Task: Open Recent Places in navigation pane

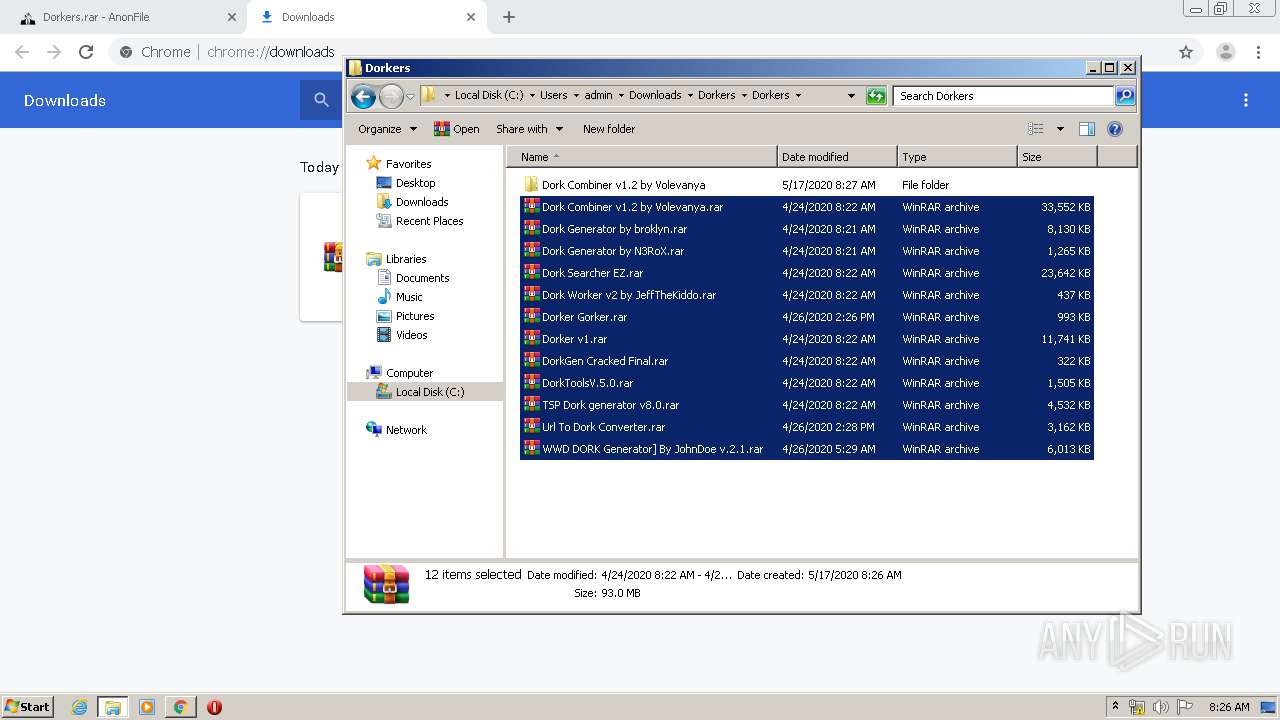Action: pos(420,221)
